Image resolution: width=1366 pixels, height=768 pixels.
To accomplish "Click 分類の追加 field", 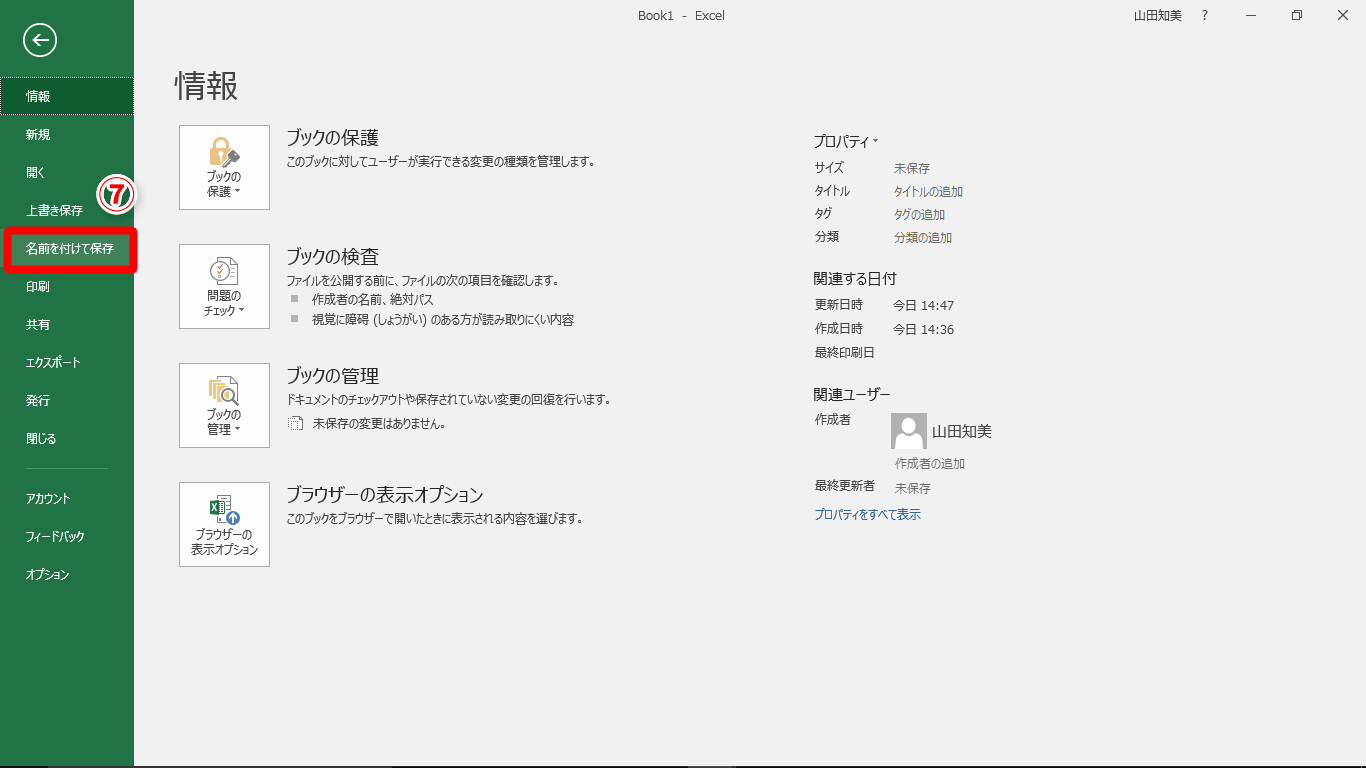I will [x=923, y=237].
